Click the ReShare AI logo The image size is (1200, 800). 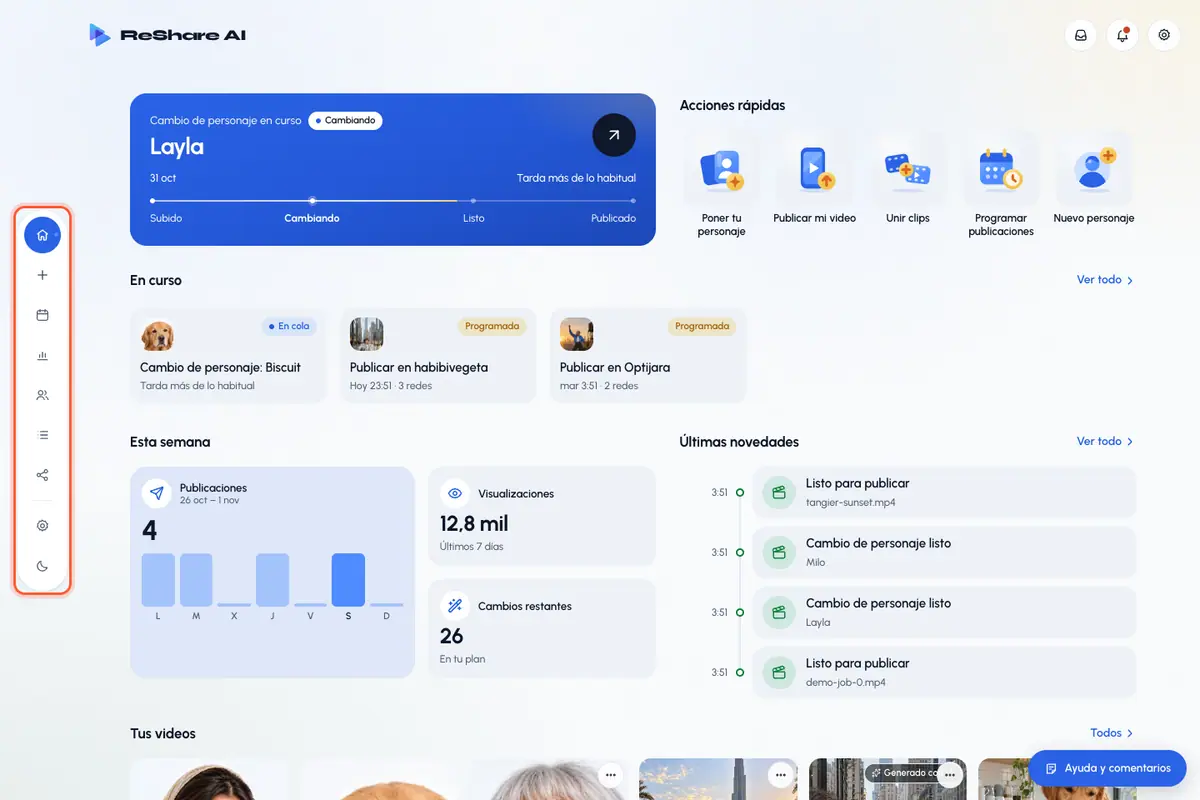coord(167,35)
